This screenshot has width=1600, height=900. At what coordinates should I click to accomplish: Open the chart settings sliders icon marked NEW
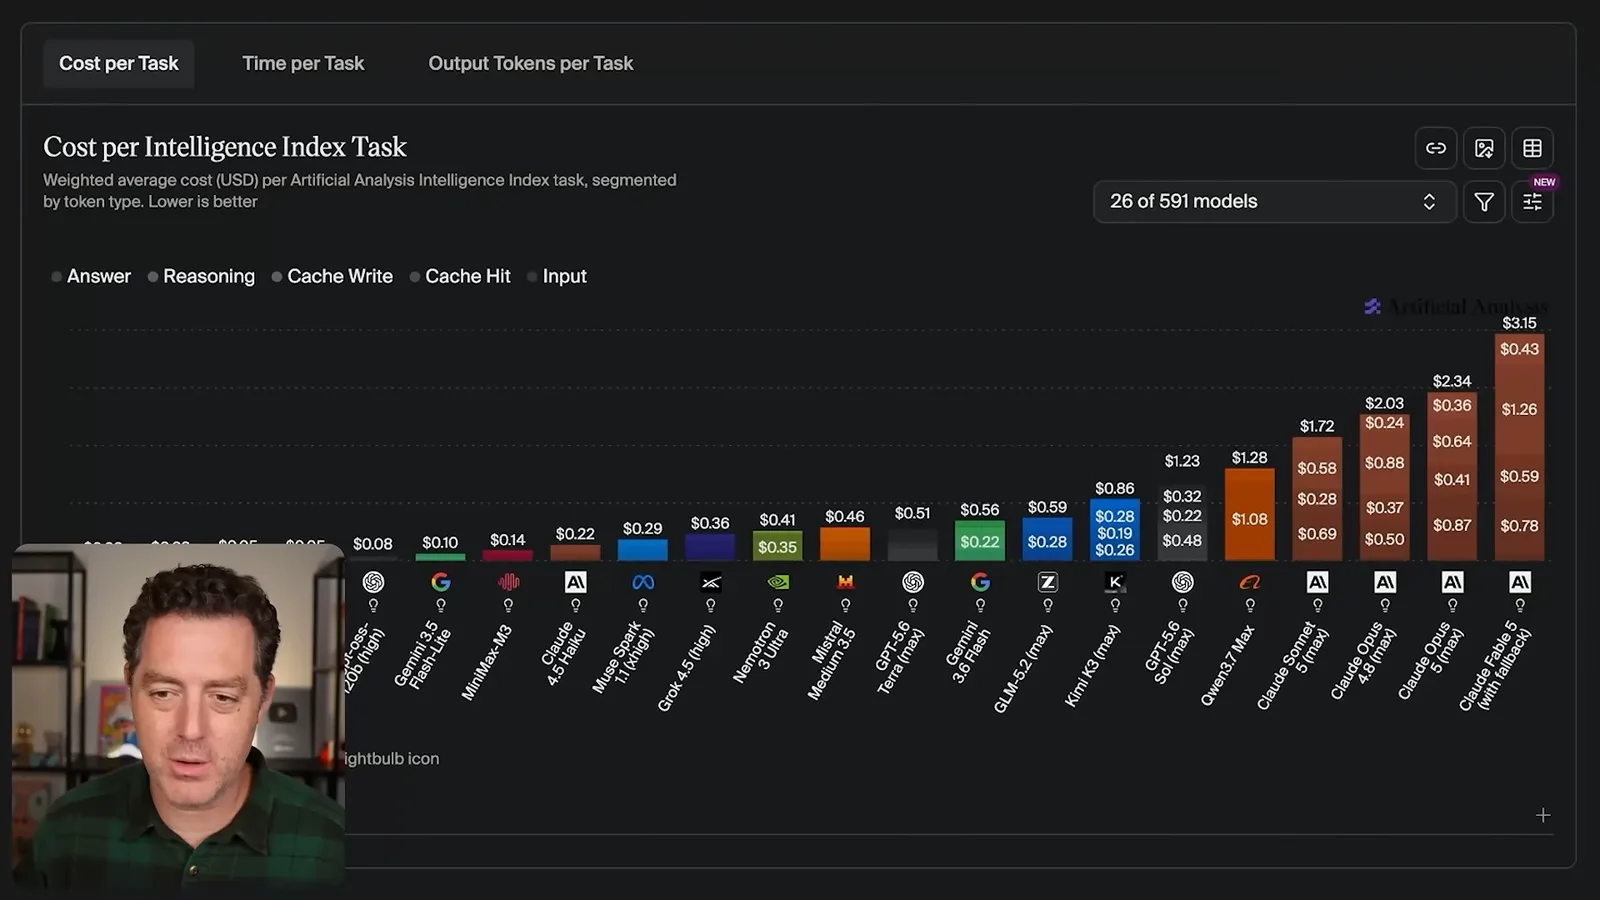tap(1532, 202)
